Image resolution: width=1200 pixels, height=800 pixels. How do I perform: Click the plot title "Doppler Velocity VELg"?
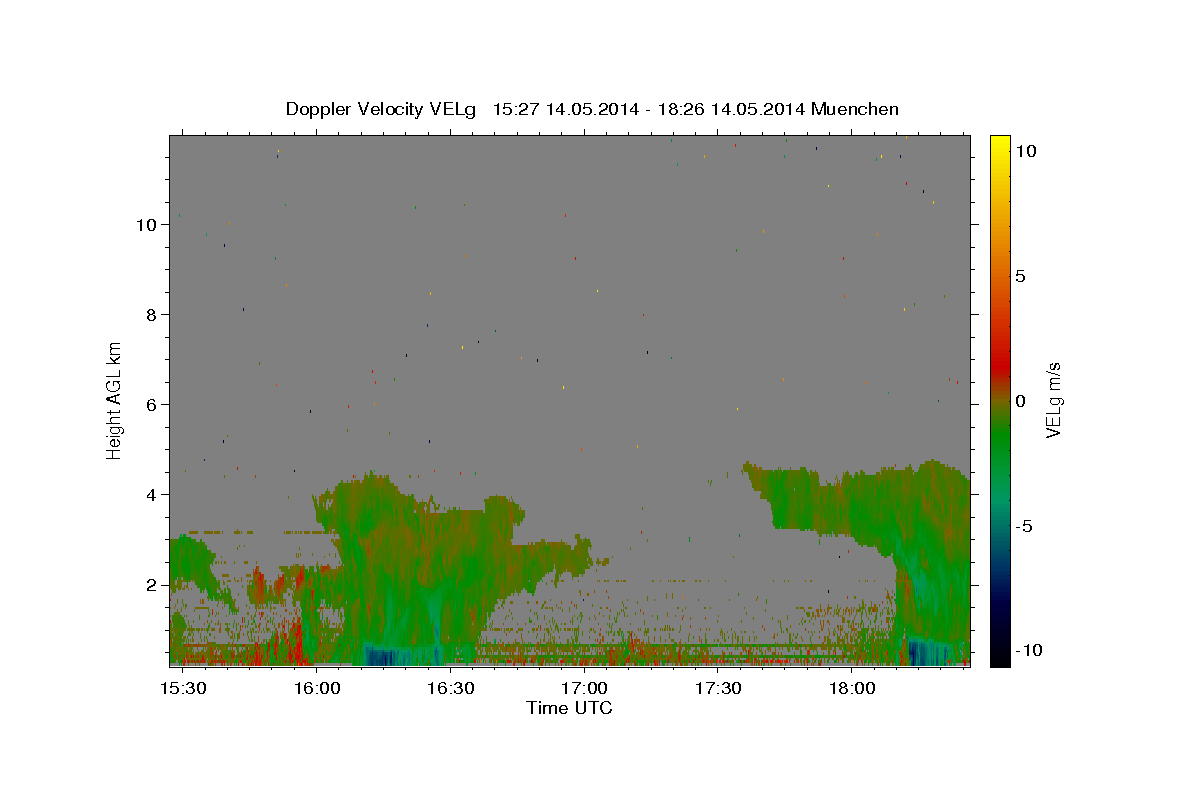tap(381, 109)
